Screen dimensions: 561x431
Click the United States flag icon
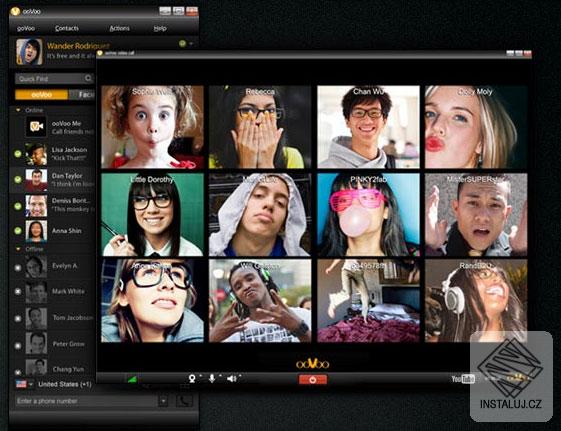(x=21, y=384)
